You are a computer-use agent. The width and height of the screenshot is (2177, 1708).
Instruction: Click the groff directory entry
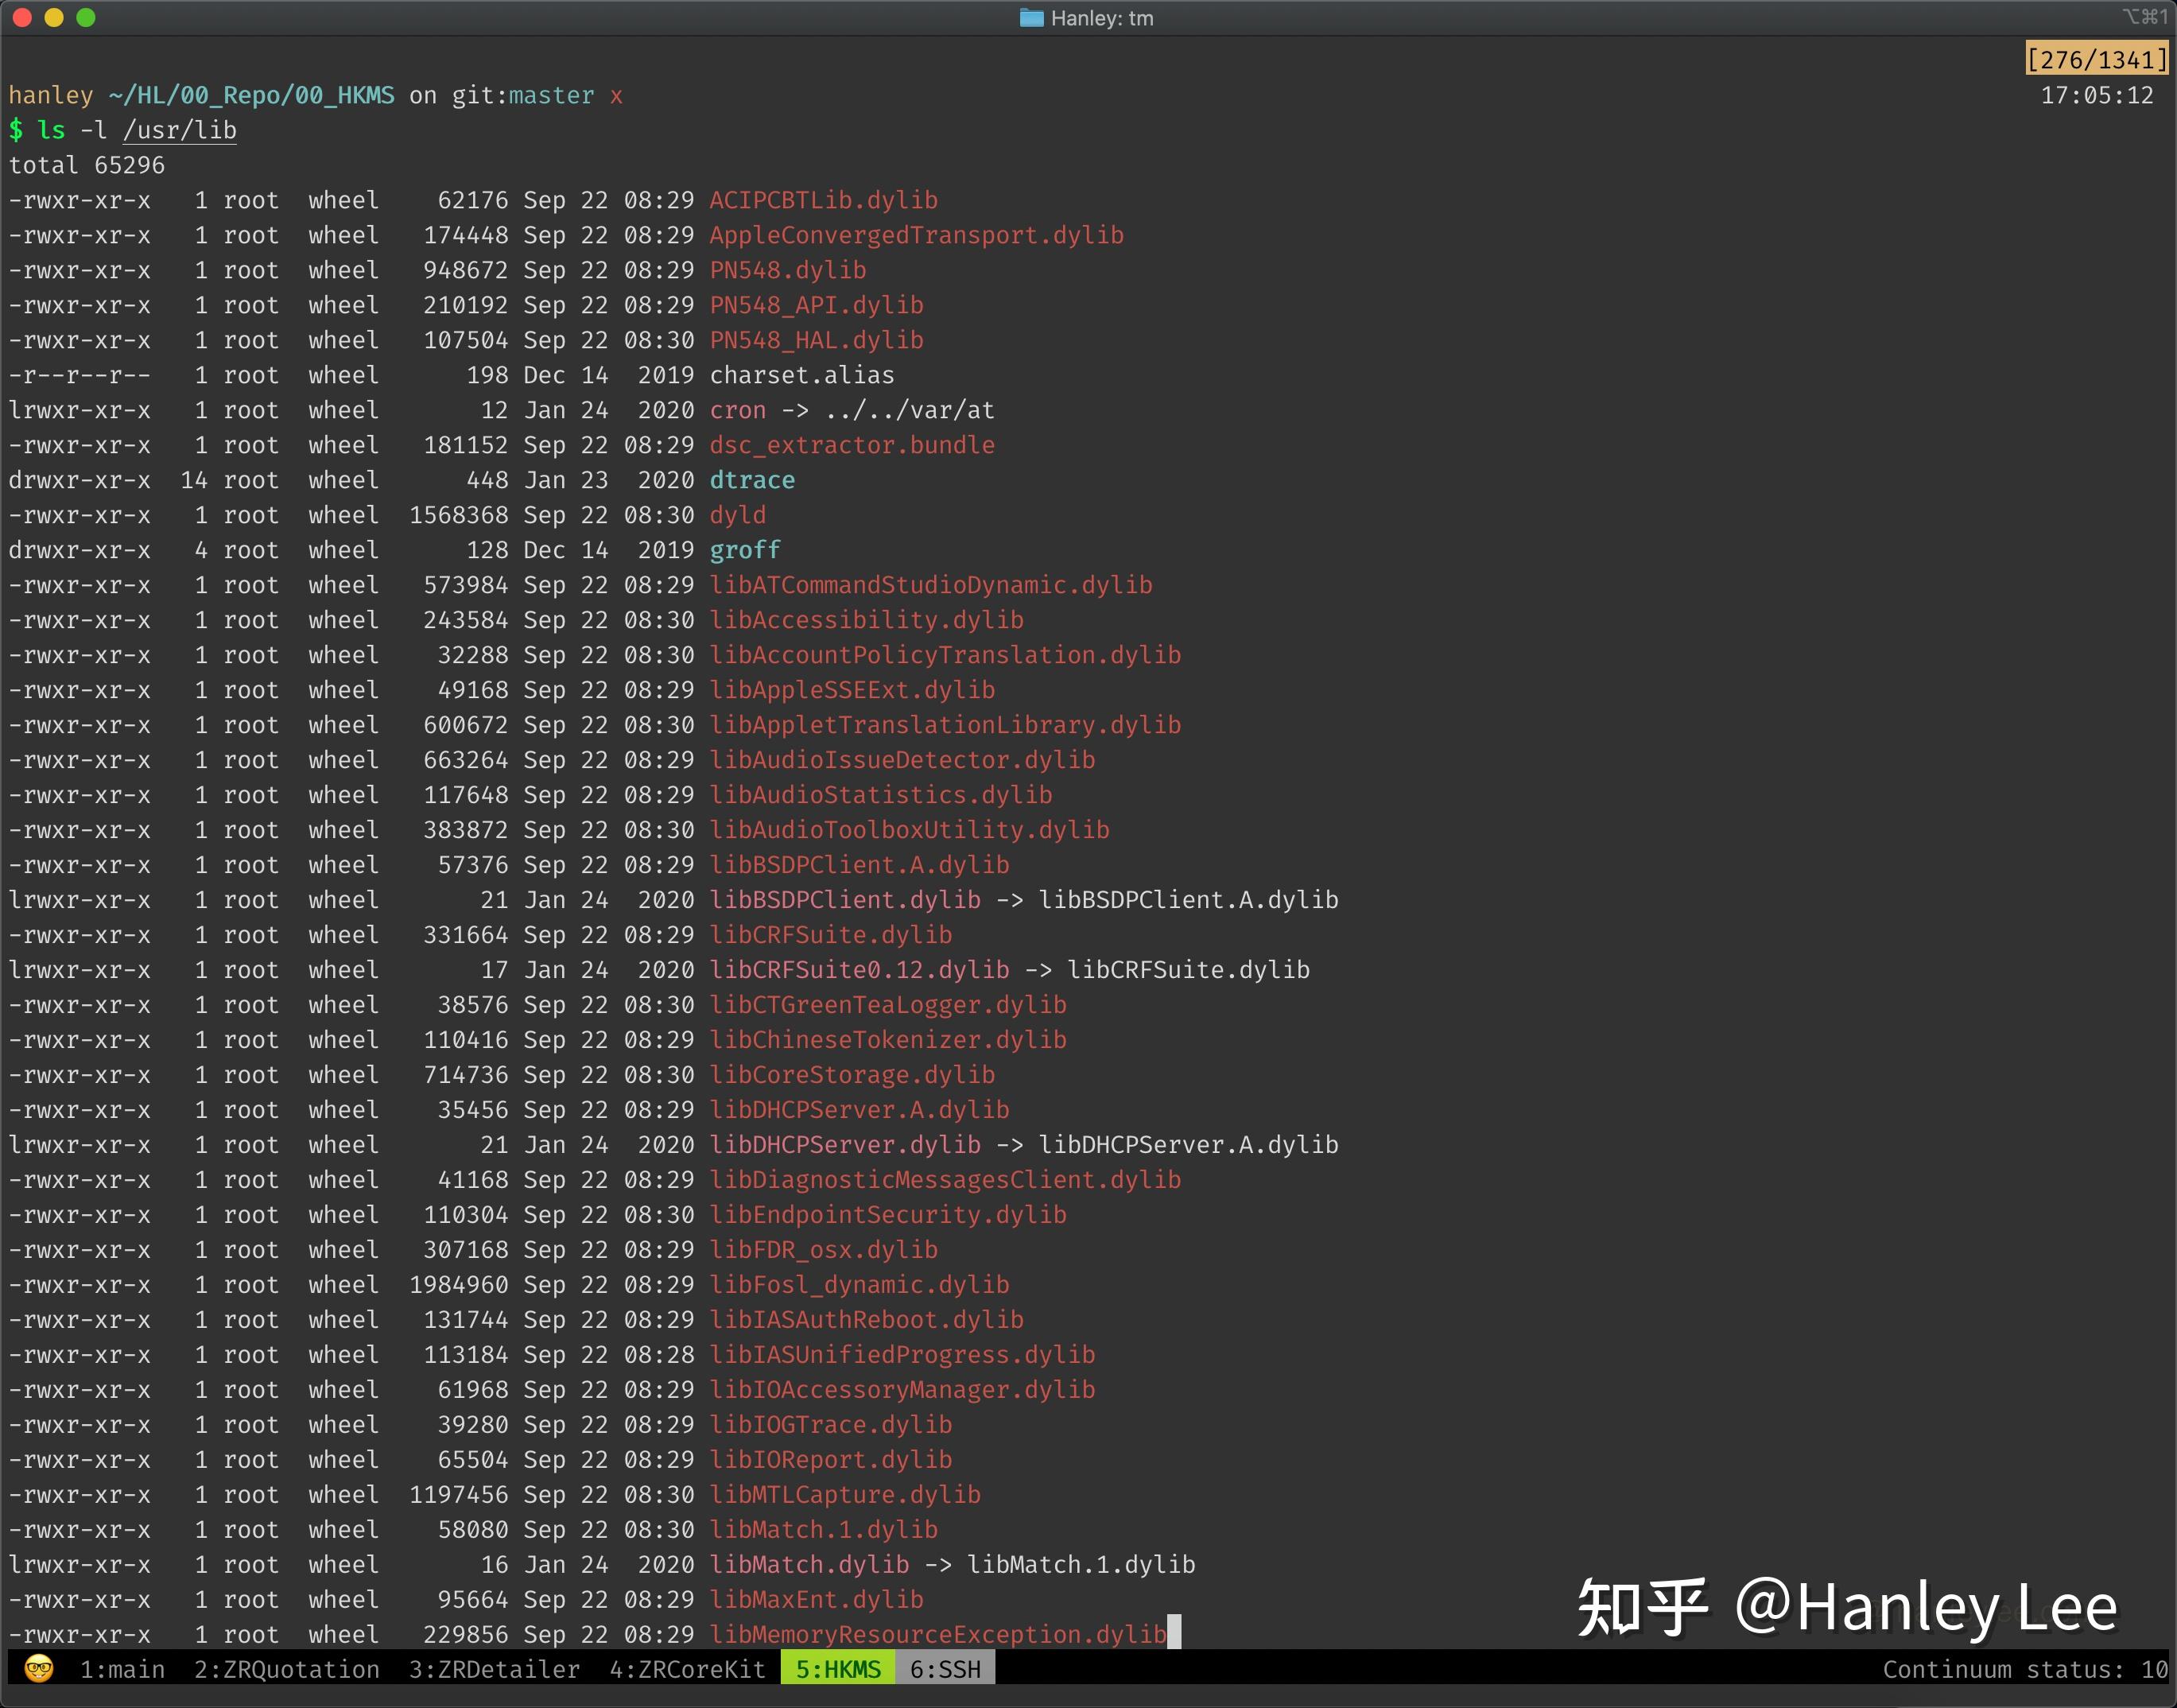coord(745,550)
